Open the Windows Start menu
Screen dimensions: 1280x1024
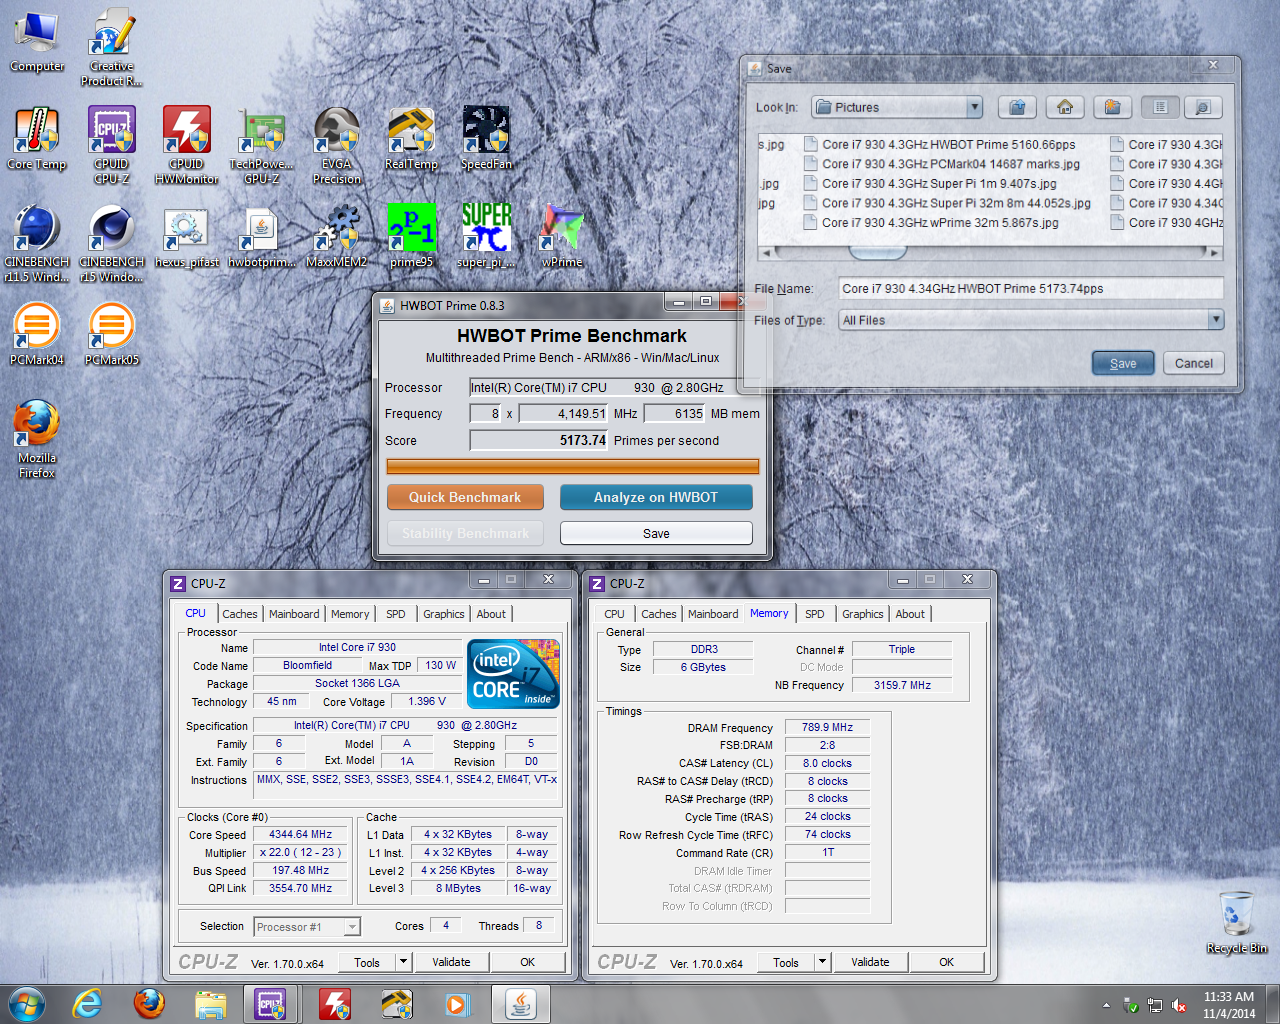click(27, 1003)
